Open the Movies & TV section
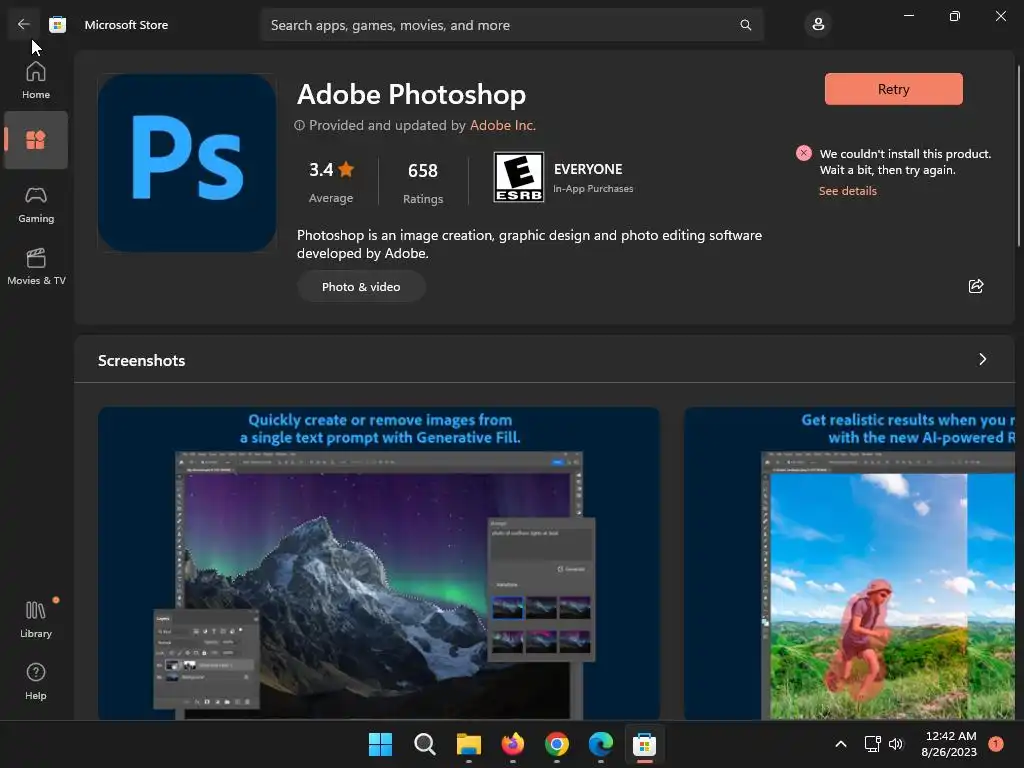The height and width of the screenshot is (768, 1024). [36, 266]
